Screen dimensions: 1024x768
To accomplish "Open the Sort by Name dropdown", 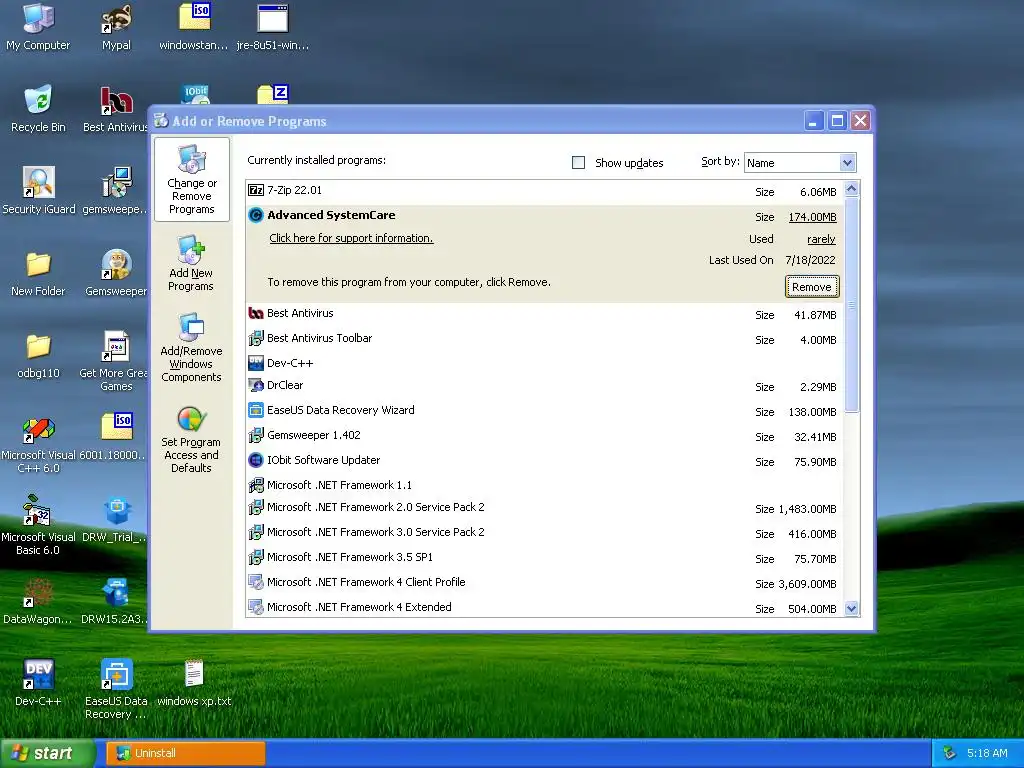I will [847, 163].
